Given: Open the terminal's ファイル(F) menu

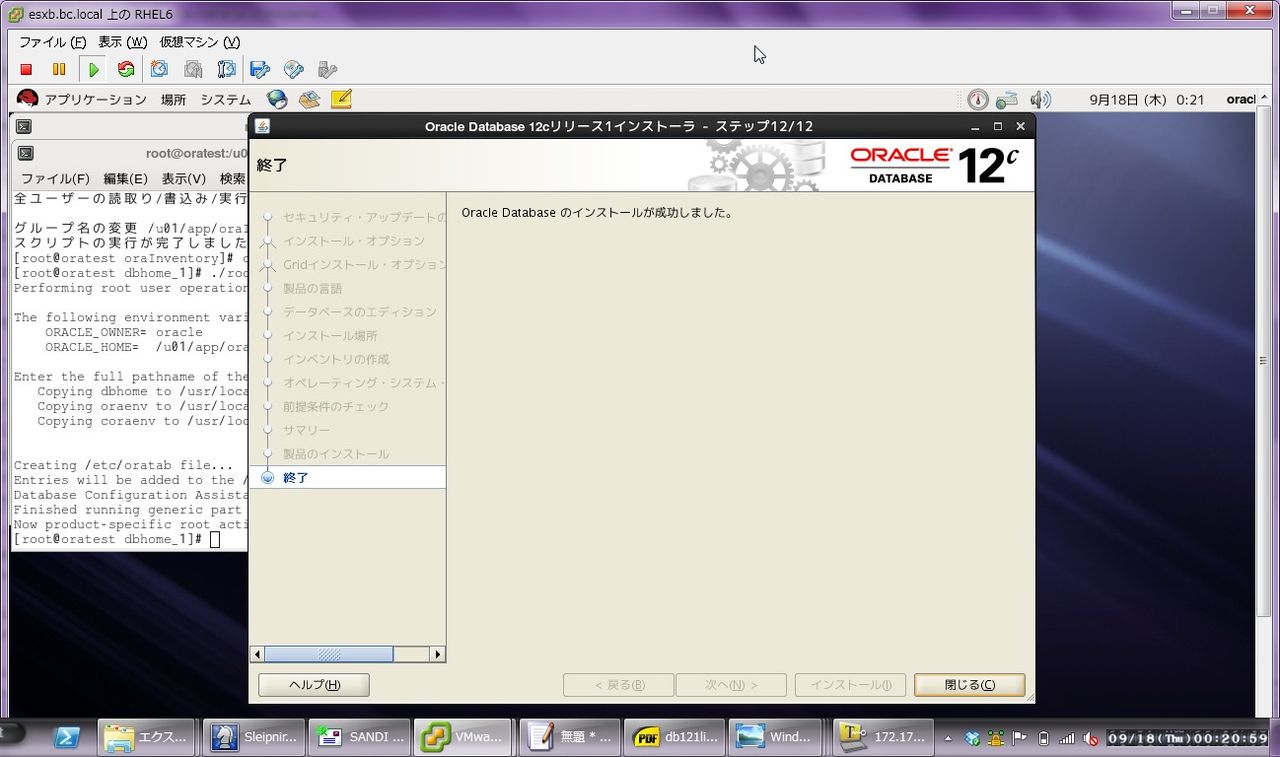Looking at the screenshot, I should click(55, 178).
